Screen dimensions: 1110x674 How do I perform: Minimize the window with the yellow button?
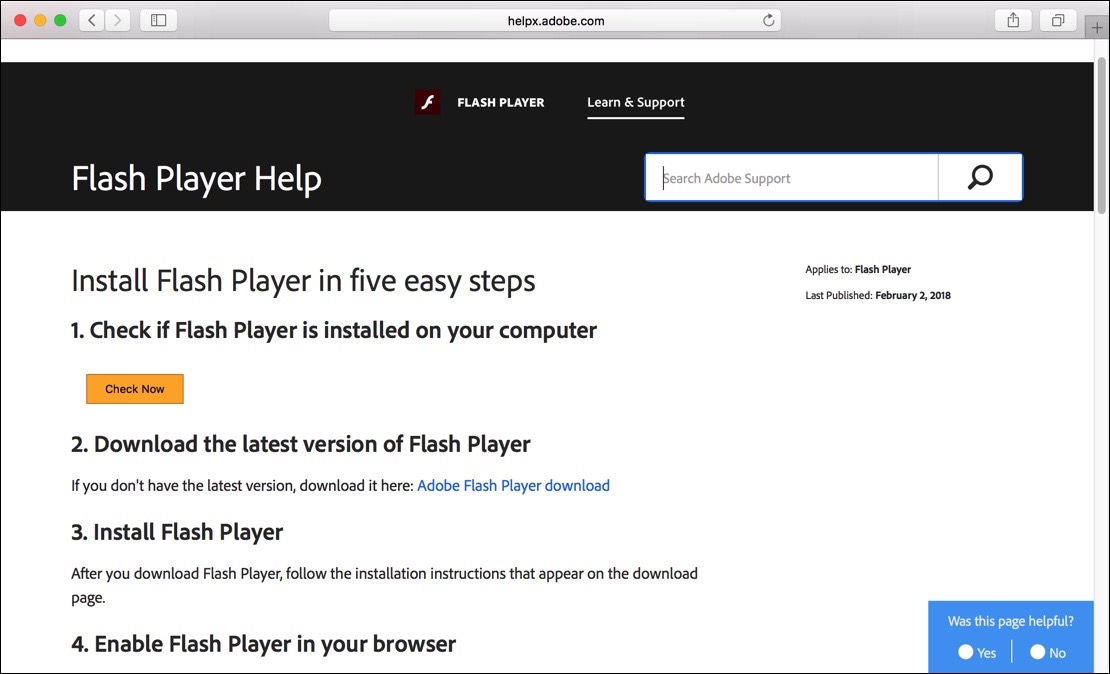coord(40,21)
